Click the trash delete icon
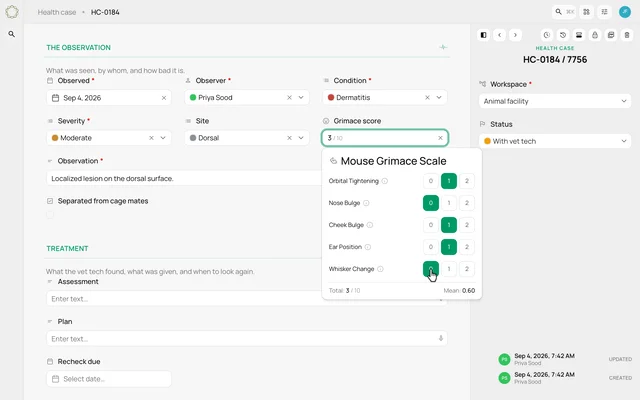The height and width of the screenshot is (400, 640). (627, 35)
